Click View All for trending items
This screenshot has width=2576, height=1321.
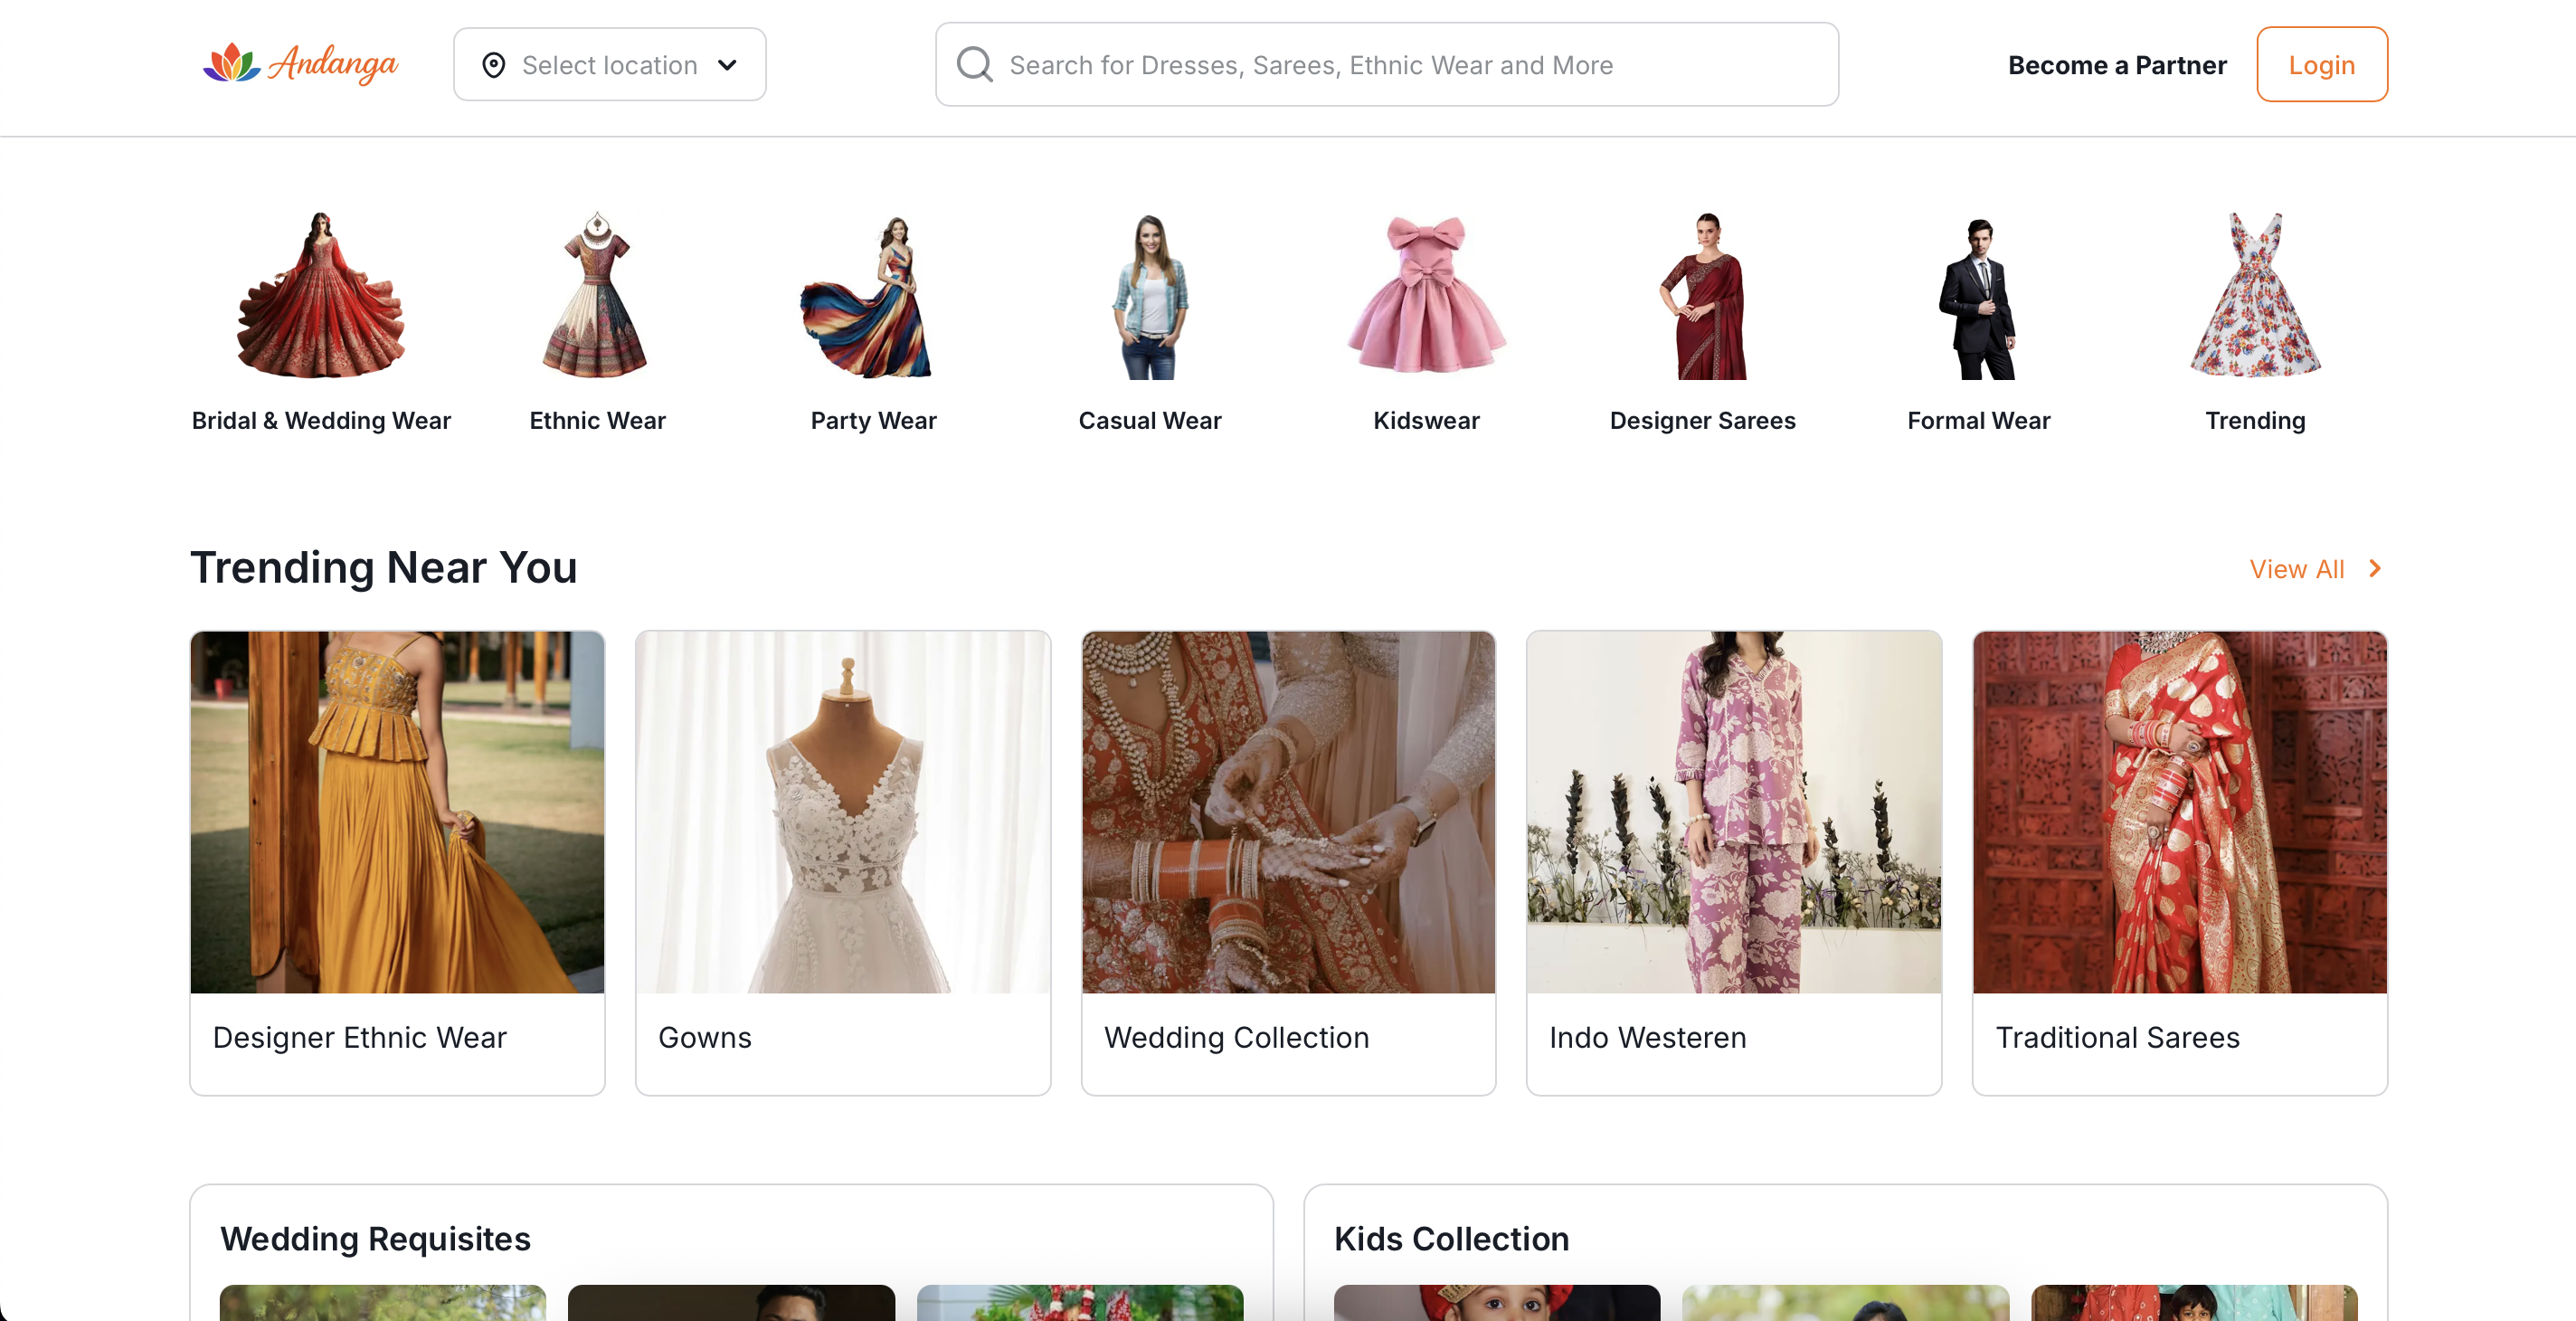click(2296, 569)
